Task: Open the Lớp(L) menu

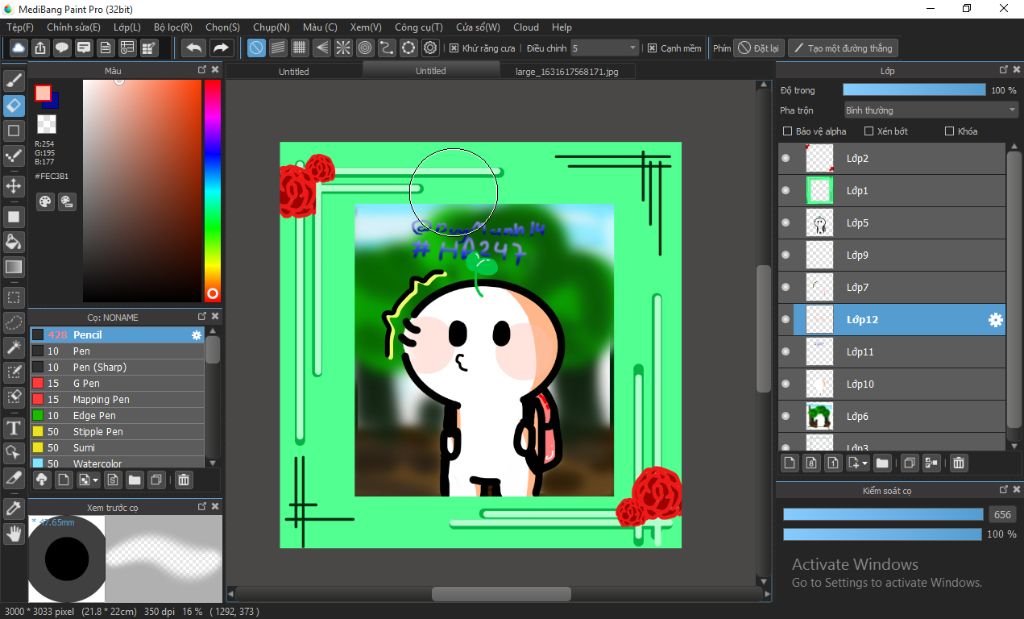Action: (127, 27)
